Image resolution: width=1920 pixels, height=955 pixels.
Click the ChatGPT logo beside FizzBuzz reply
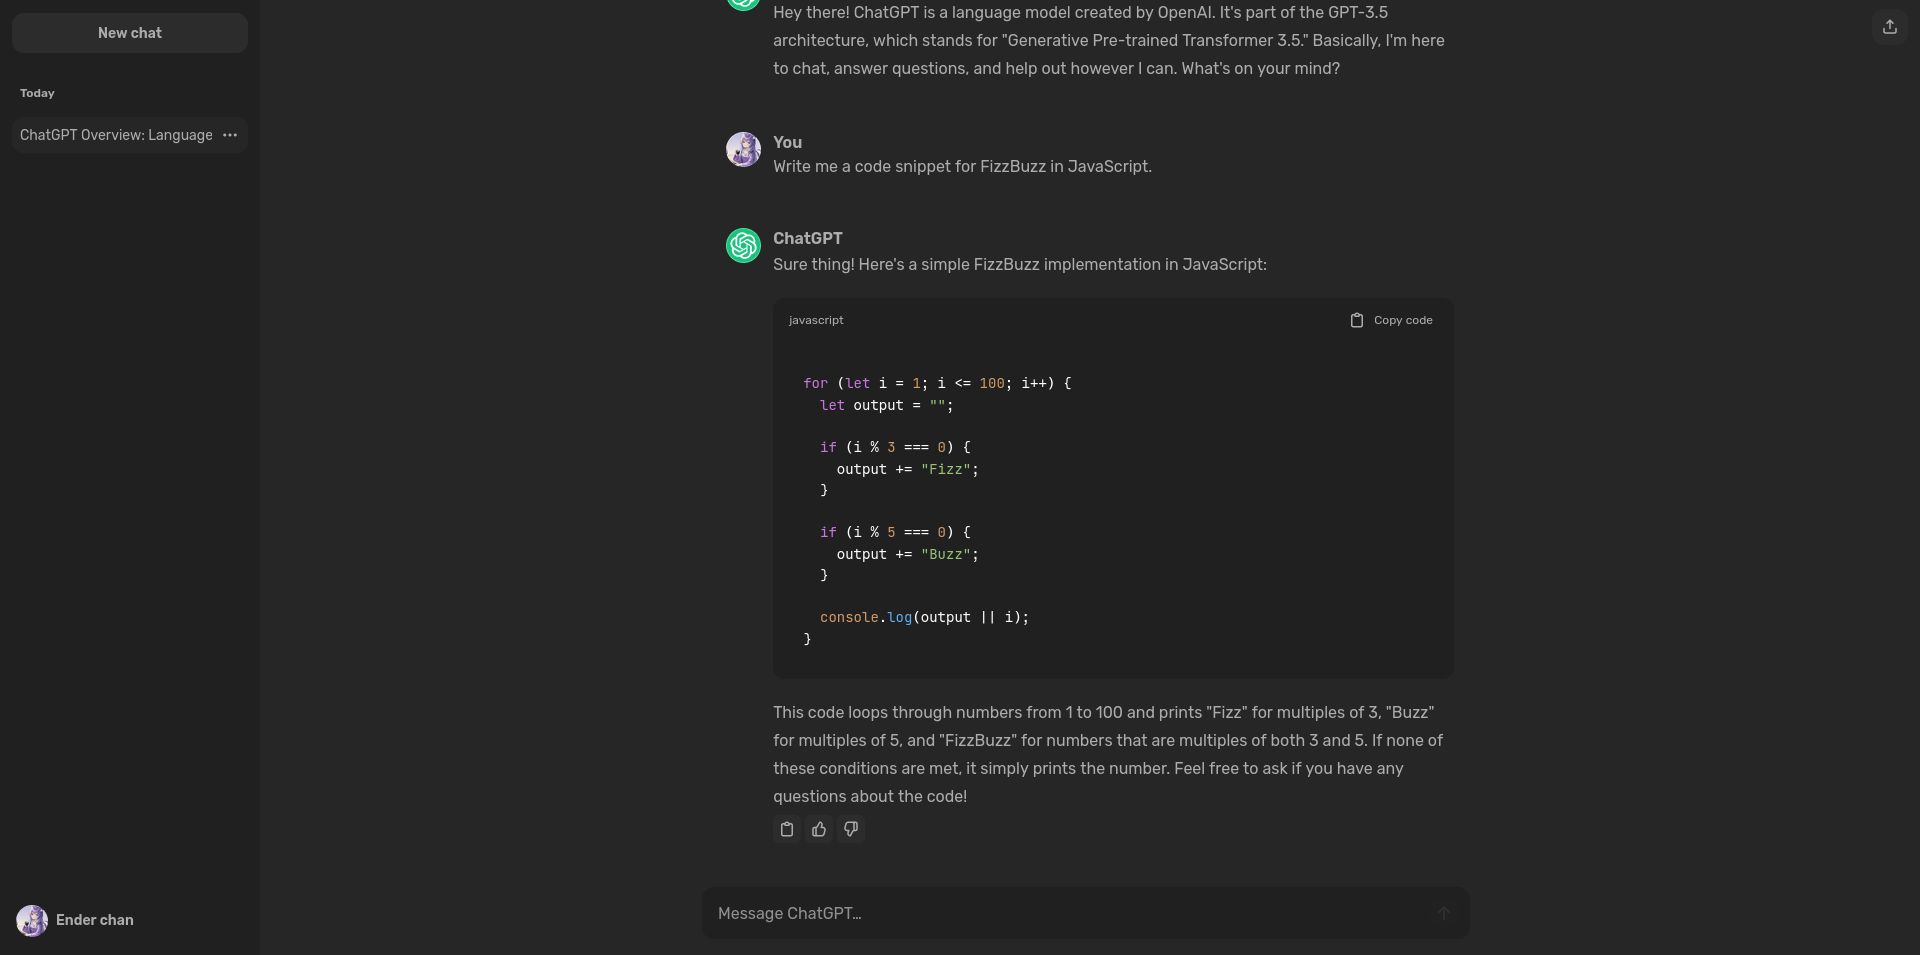click(743, 245)
